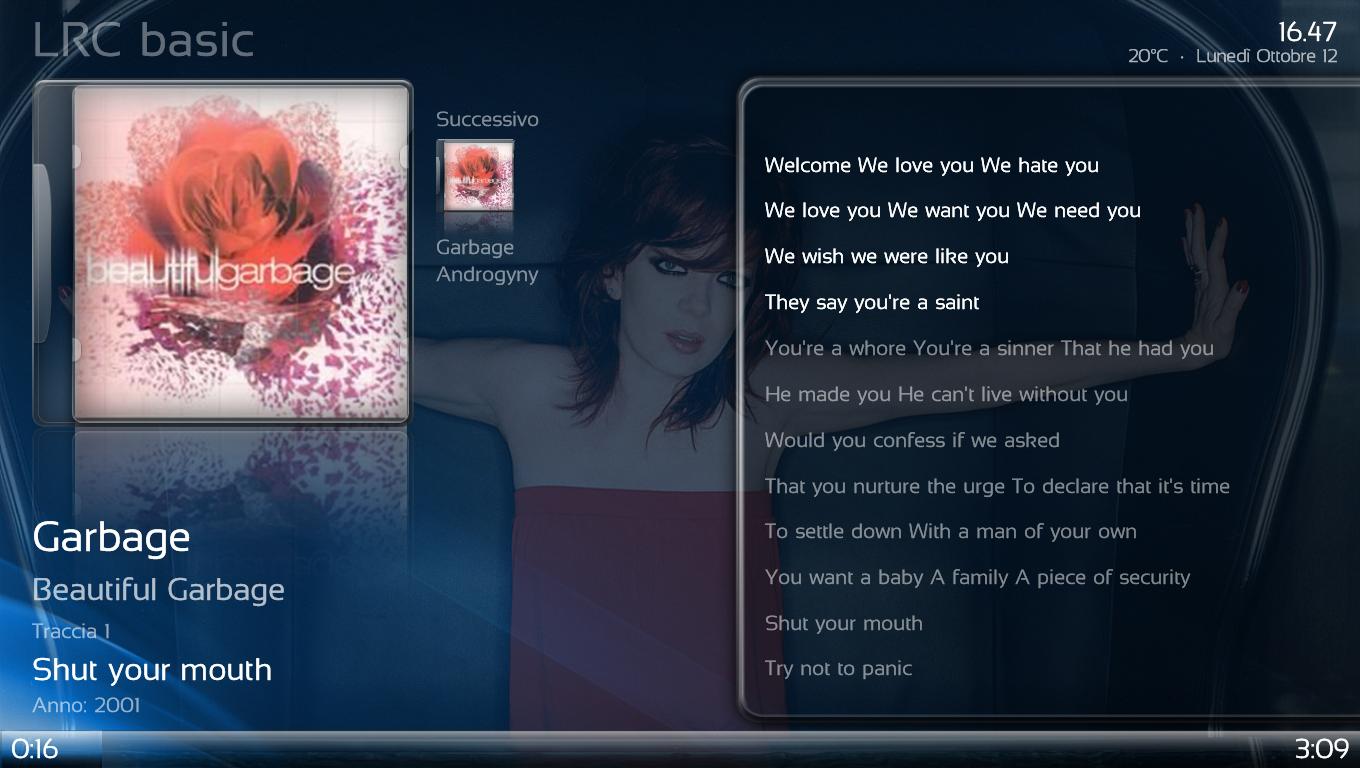Select lyric 'To settle down With a man of your own'

point(950,531)
